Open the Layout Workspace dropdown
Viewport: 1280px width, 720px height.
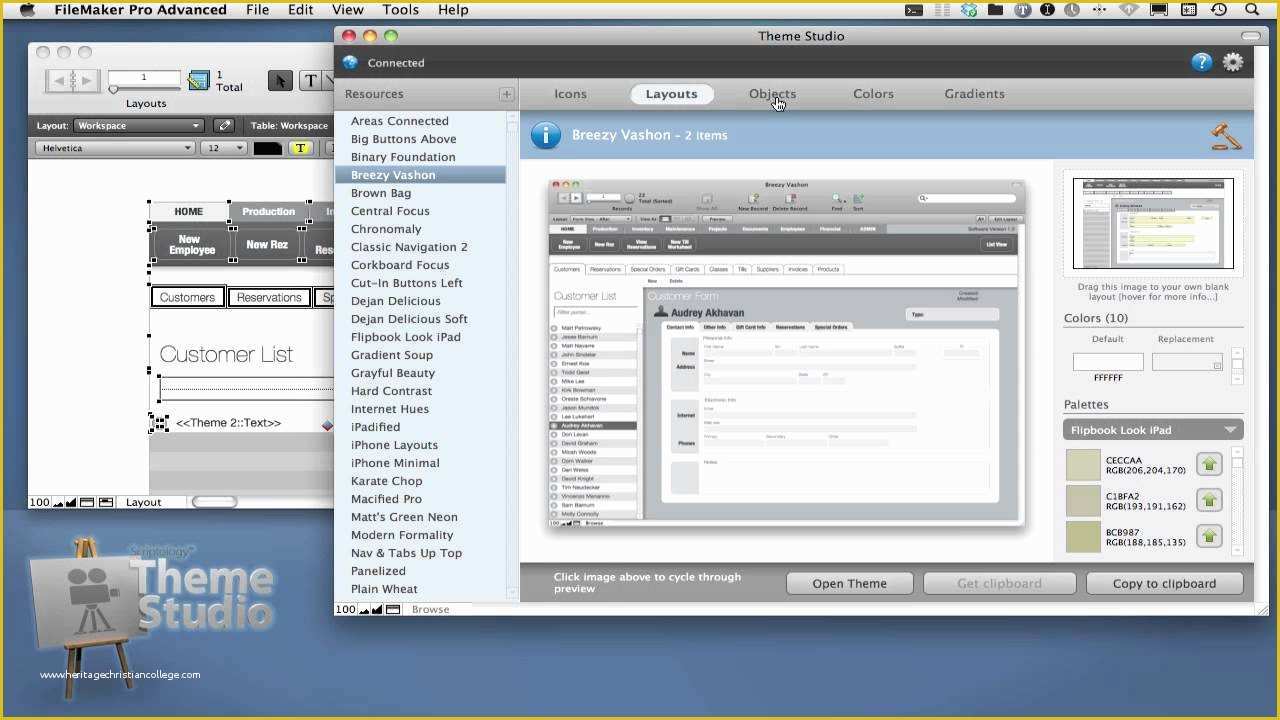tap(138, 126)
